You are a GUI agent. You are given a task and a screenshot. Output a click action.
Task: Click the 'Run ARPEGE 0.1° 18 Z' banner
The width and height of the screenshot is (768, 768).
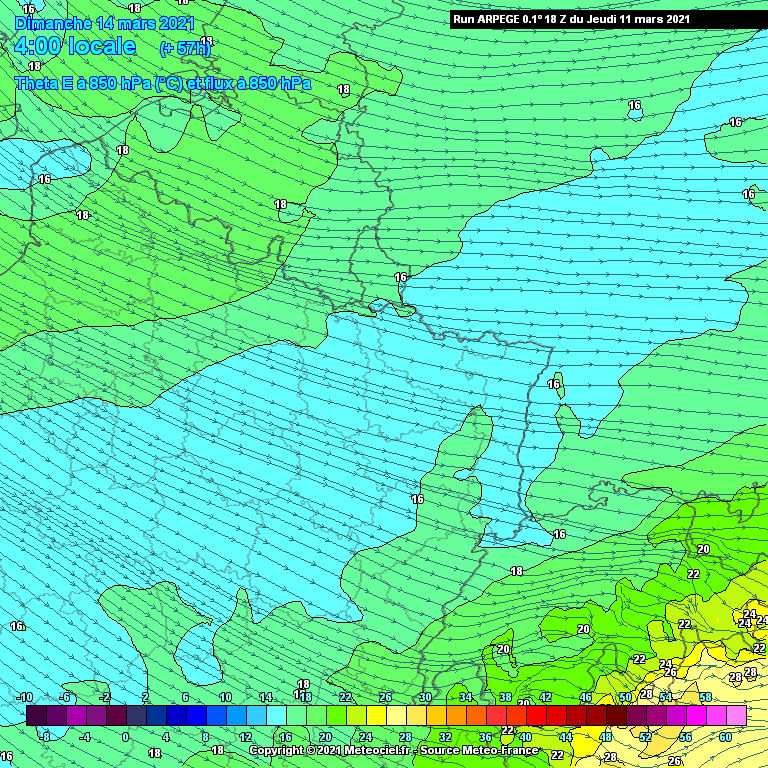tap(571, 19)
